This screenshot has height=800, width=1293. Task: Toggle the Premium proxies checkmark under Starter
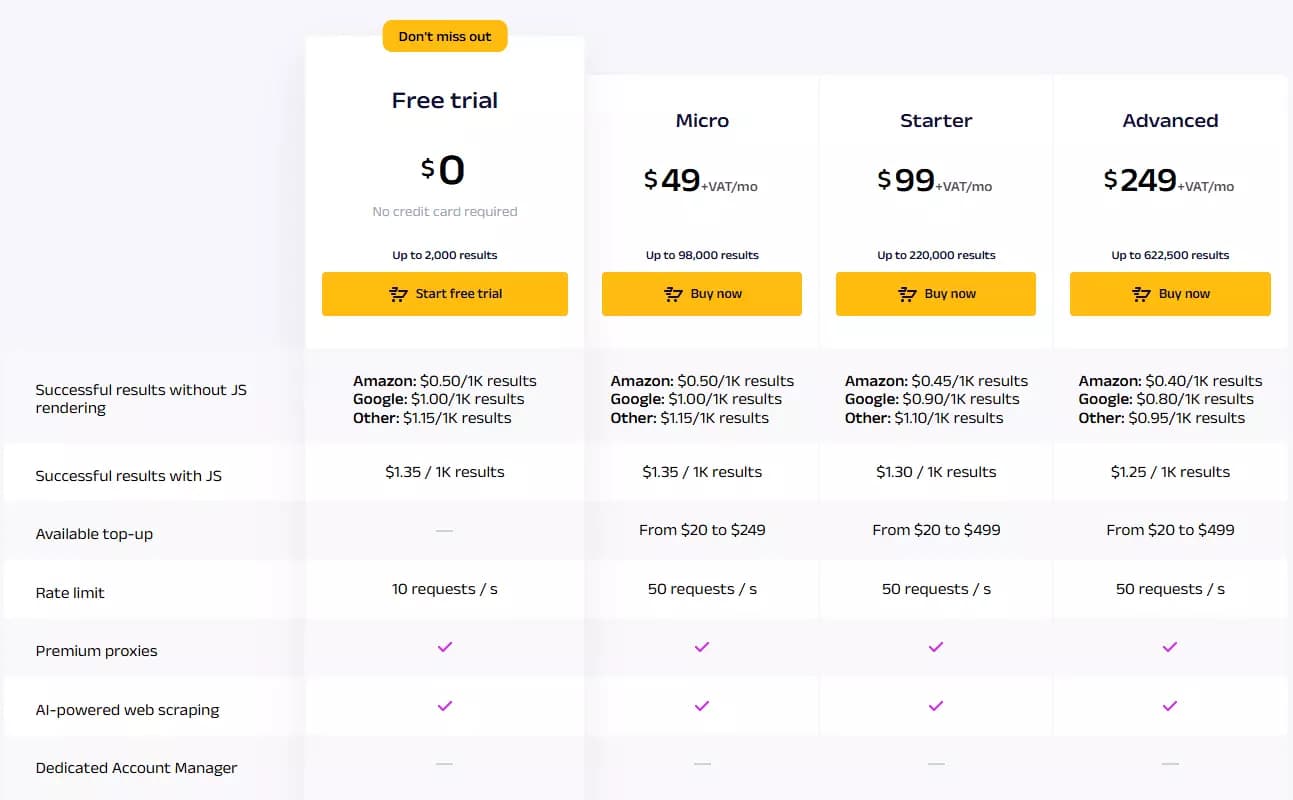click(935, 647)
